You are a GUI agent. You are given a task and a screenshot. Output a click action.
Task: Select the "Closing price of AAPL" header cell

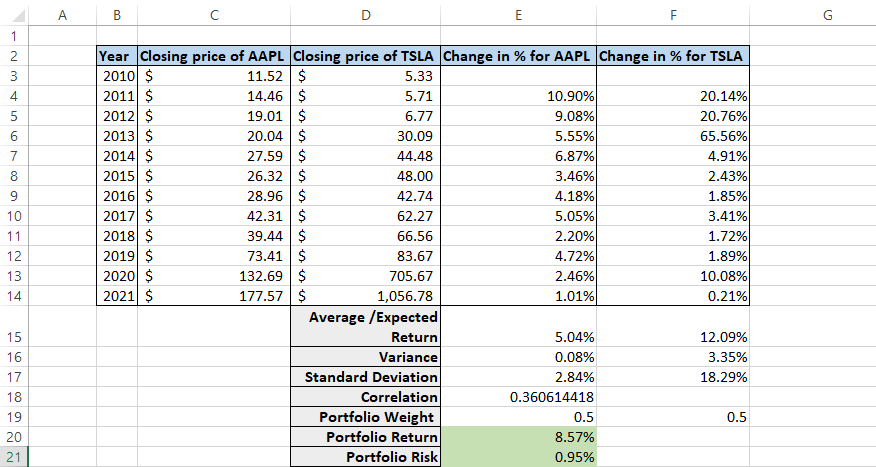pos(214,56)
